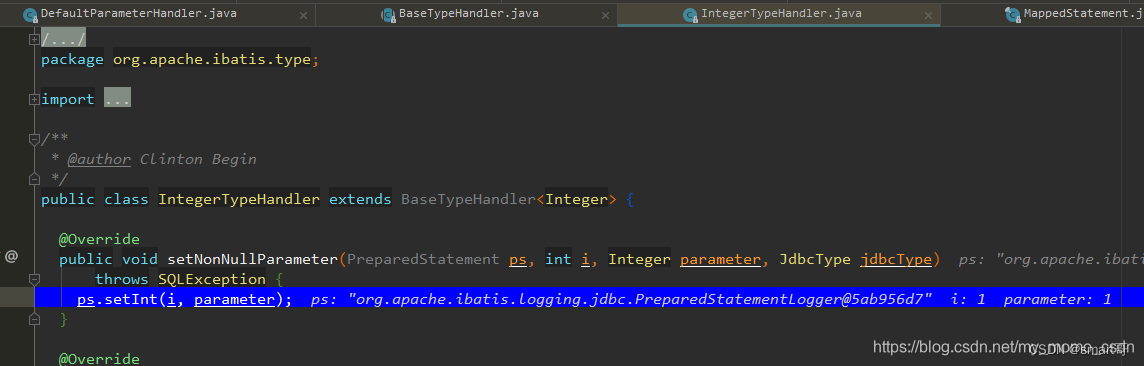This screenshot has height=366, width=1144.
Task: Close the DefaultParameterHandler.java tab
Action: (x=303, y=15)
